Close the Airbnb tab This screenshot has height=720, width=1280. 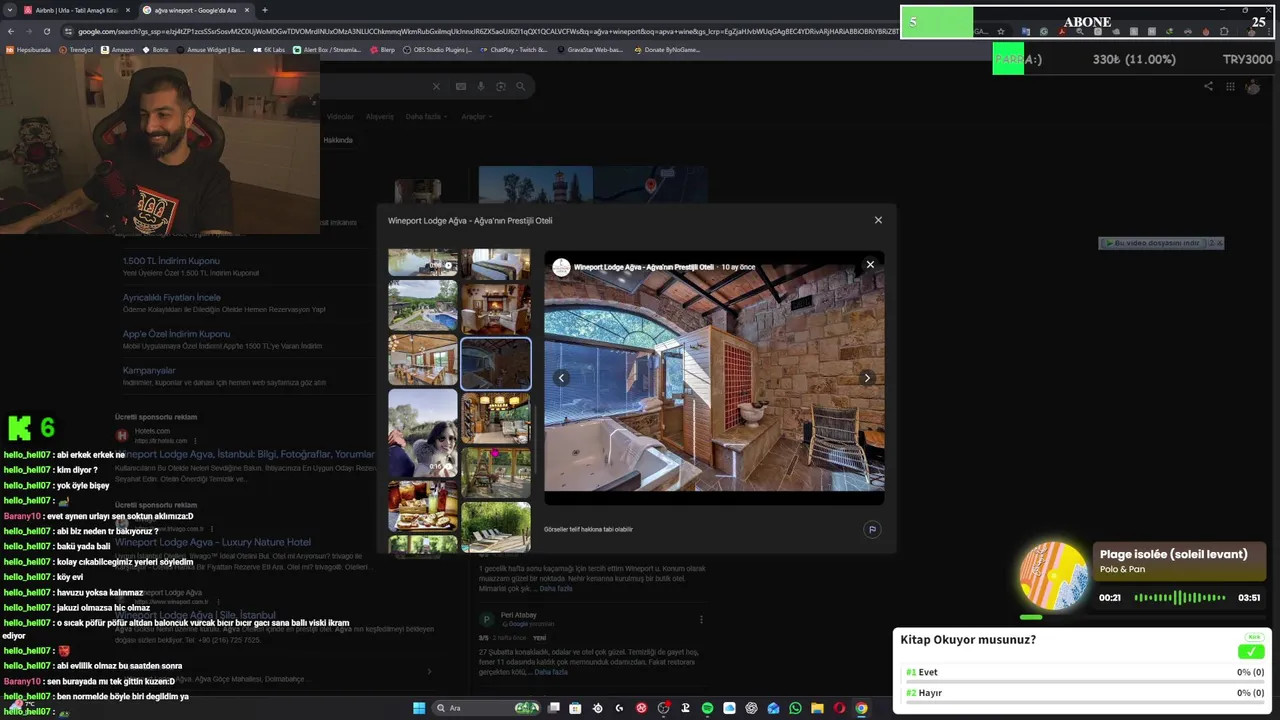(x=126, y=10)
